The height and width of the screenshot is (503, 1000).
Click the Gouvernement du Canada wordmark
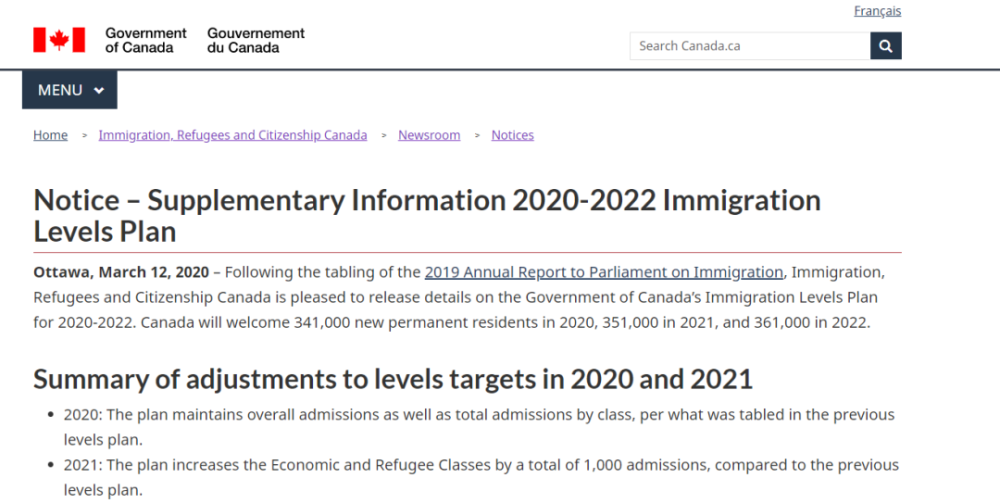pos(256,40)
